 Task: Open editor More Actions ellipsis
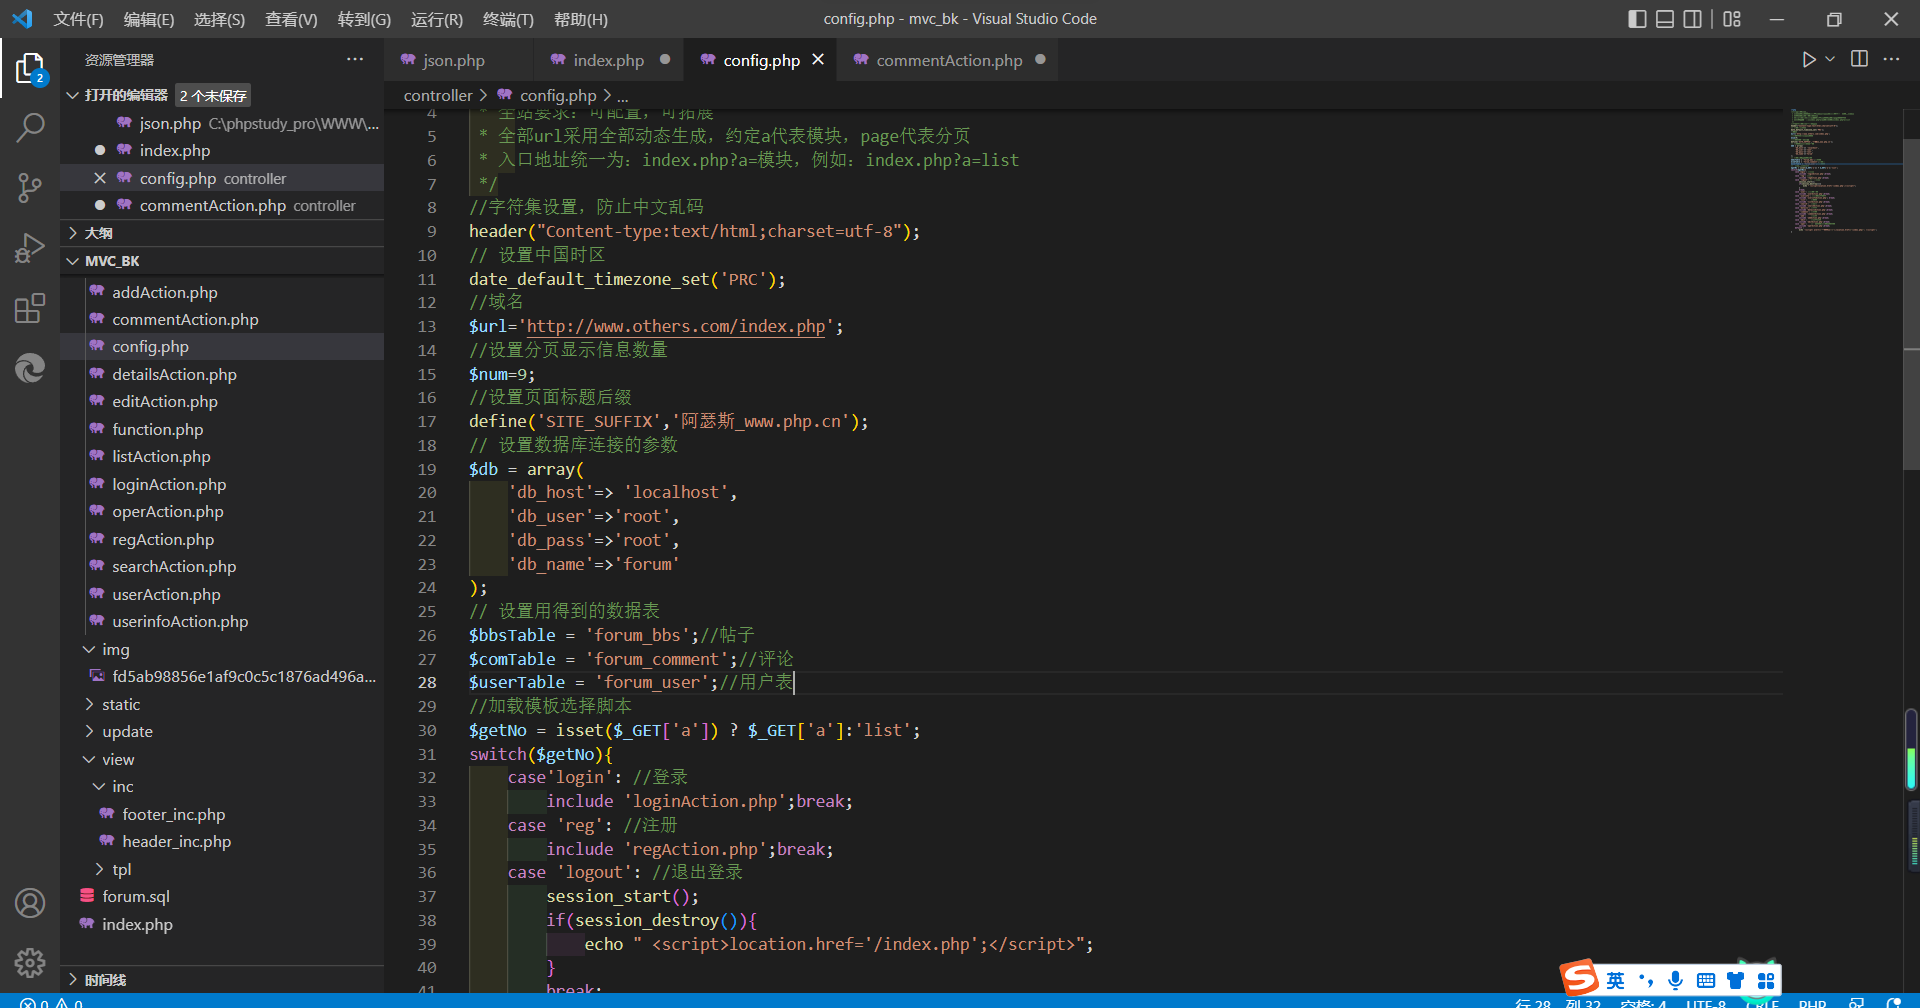(1891, 59)
